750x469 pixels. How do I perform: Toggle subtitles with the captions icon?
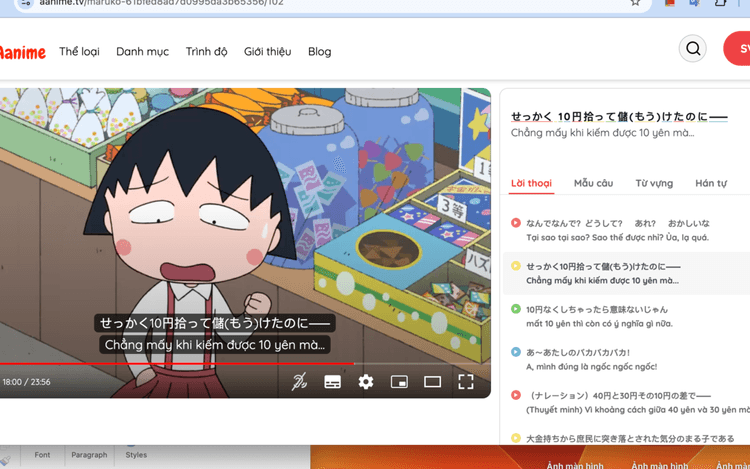point(333,382)
